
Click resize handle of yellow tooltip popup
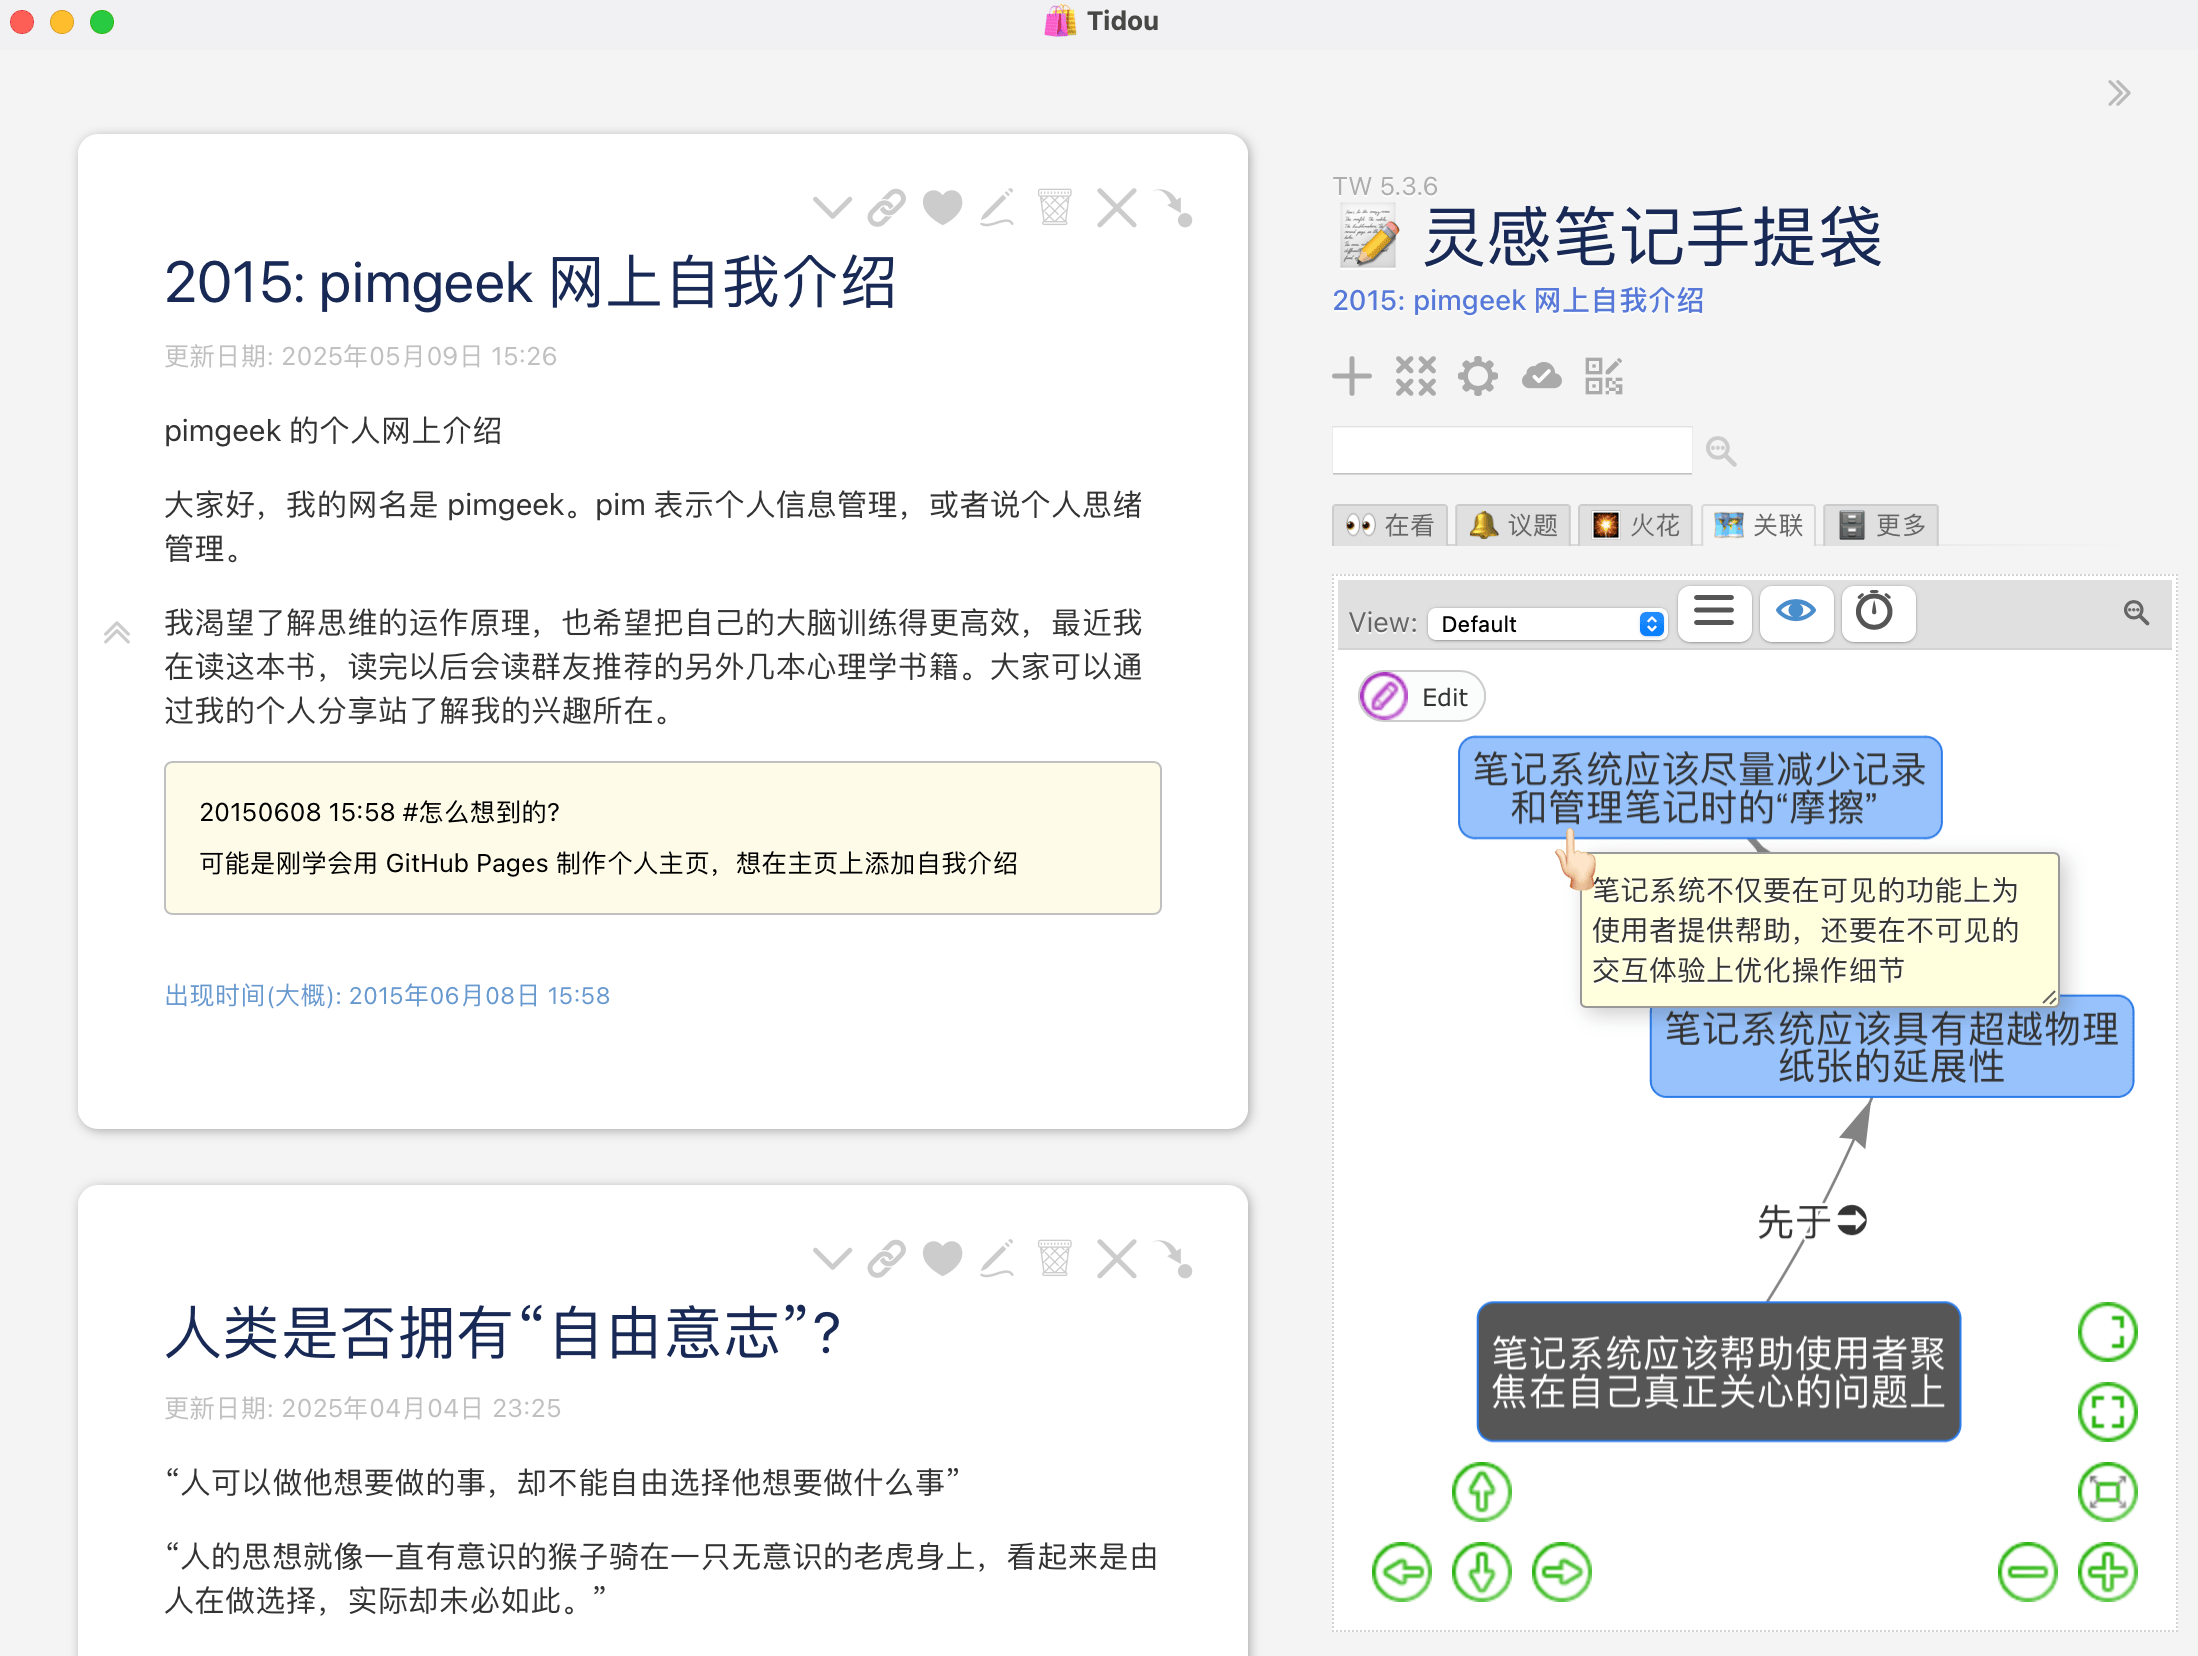click(x=2048, y=997)
